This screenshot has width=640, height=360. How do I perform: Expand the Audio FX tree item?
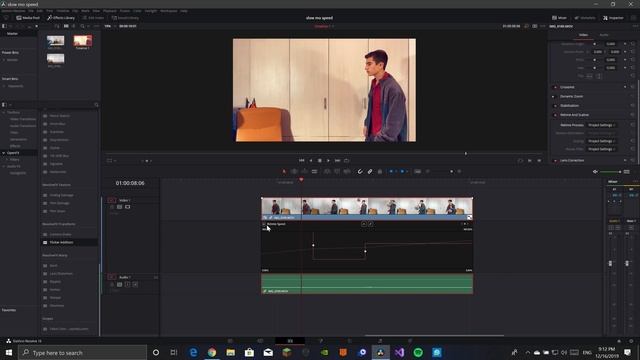click(4, 167)
